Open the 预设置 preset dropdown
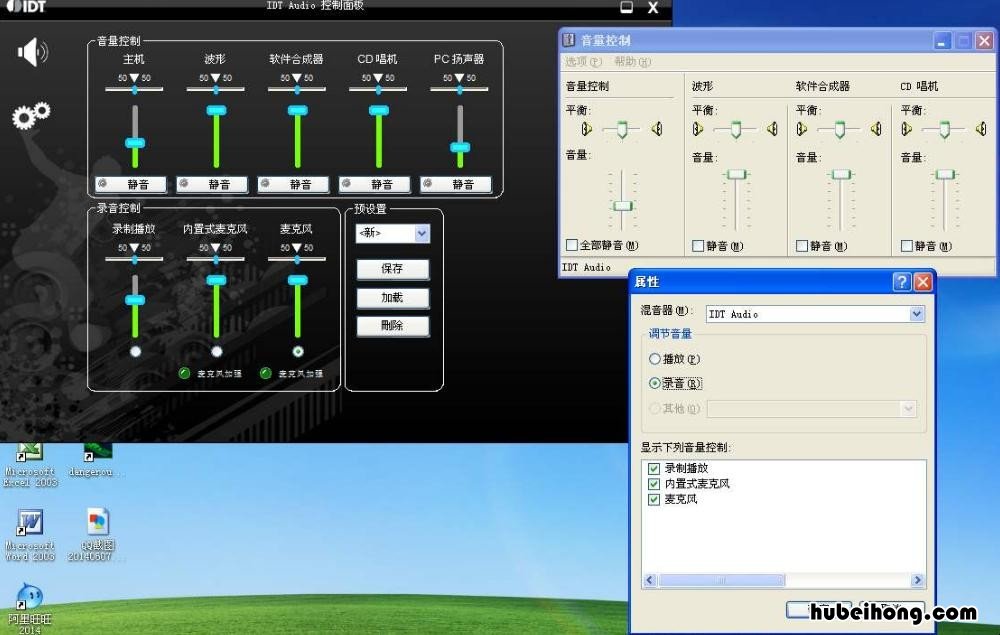Screen dimensions: 1000x635 pos(422,233)
